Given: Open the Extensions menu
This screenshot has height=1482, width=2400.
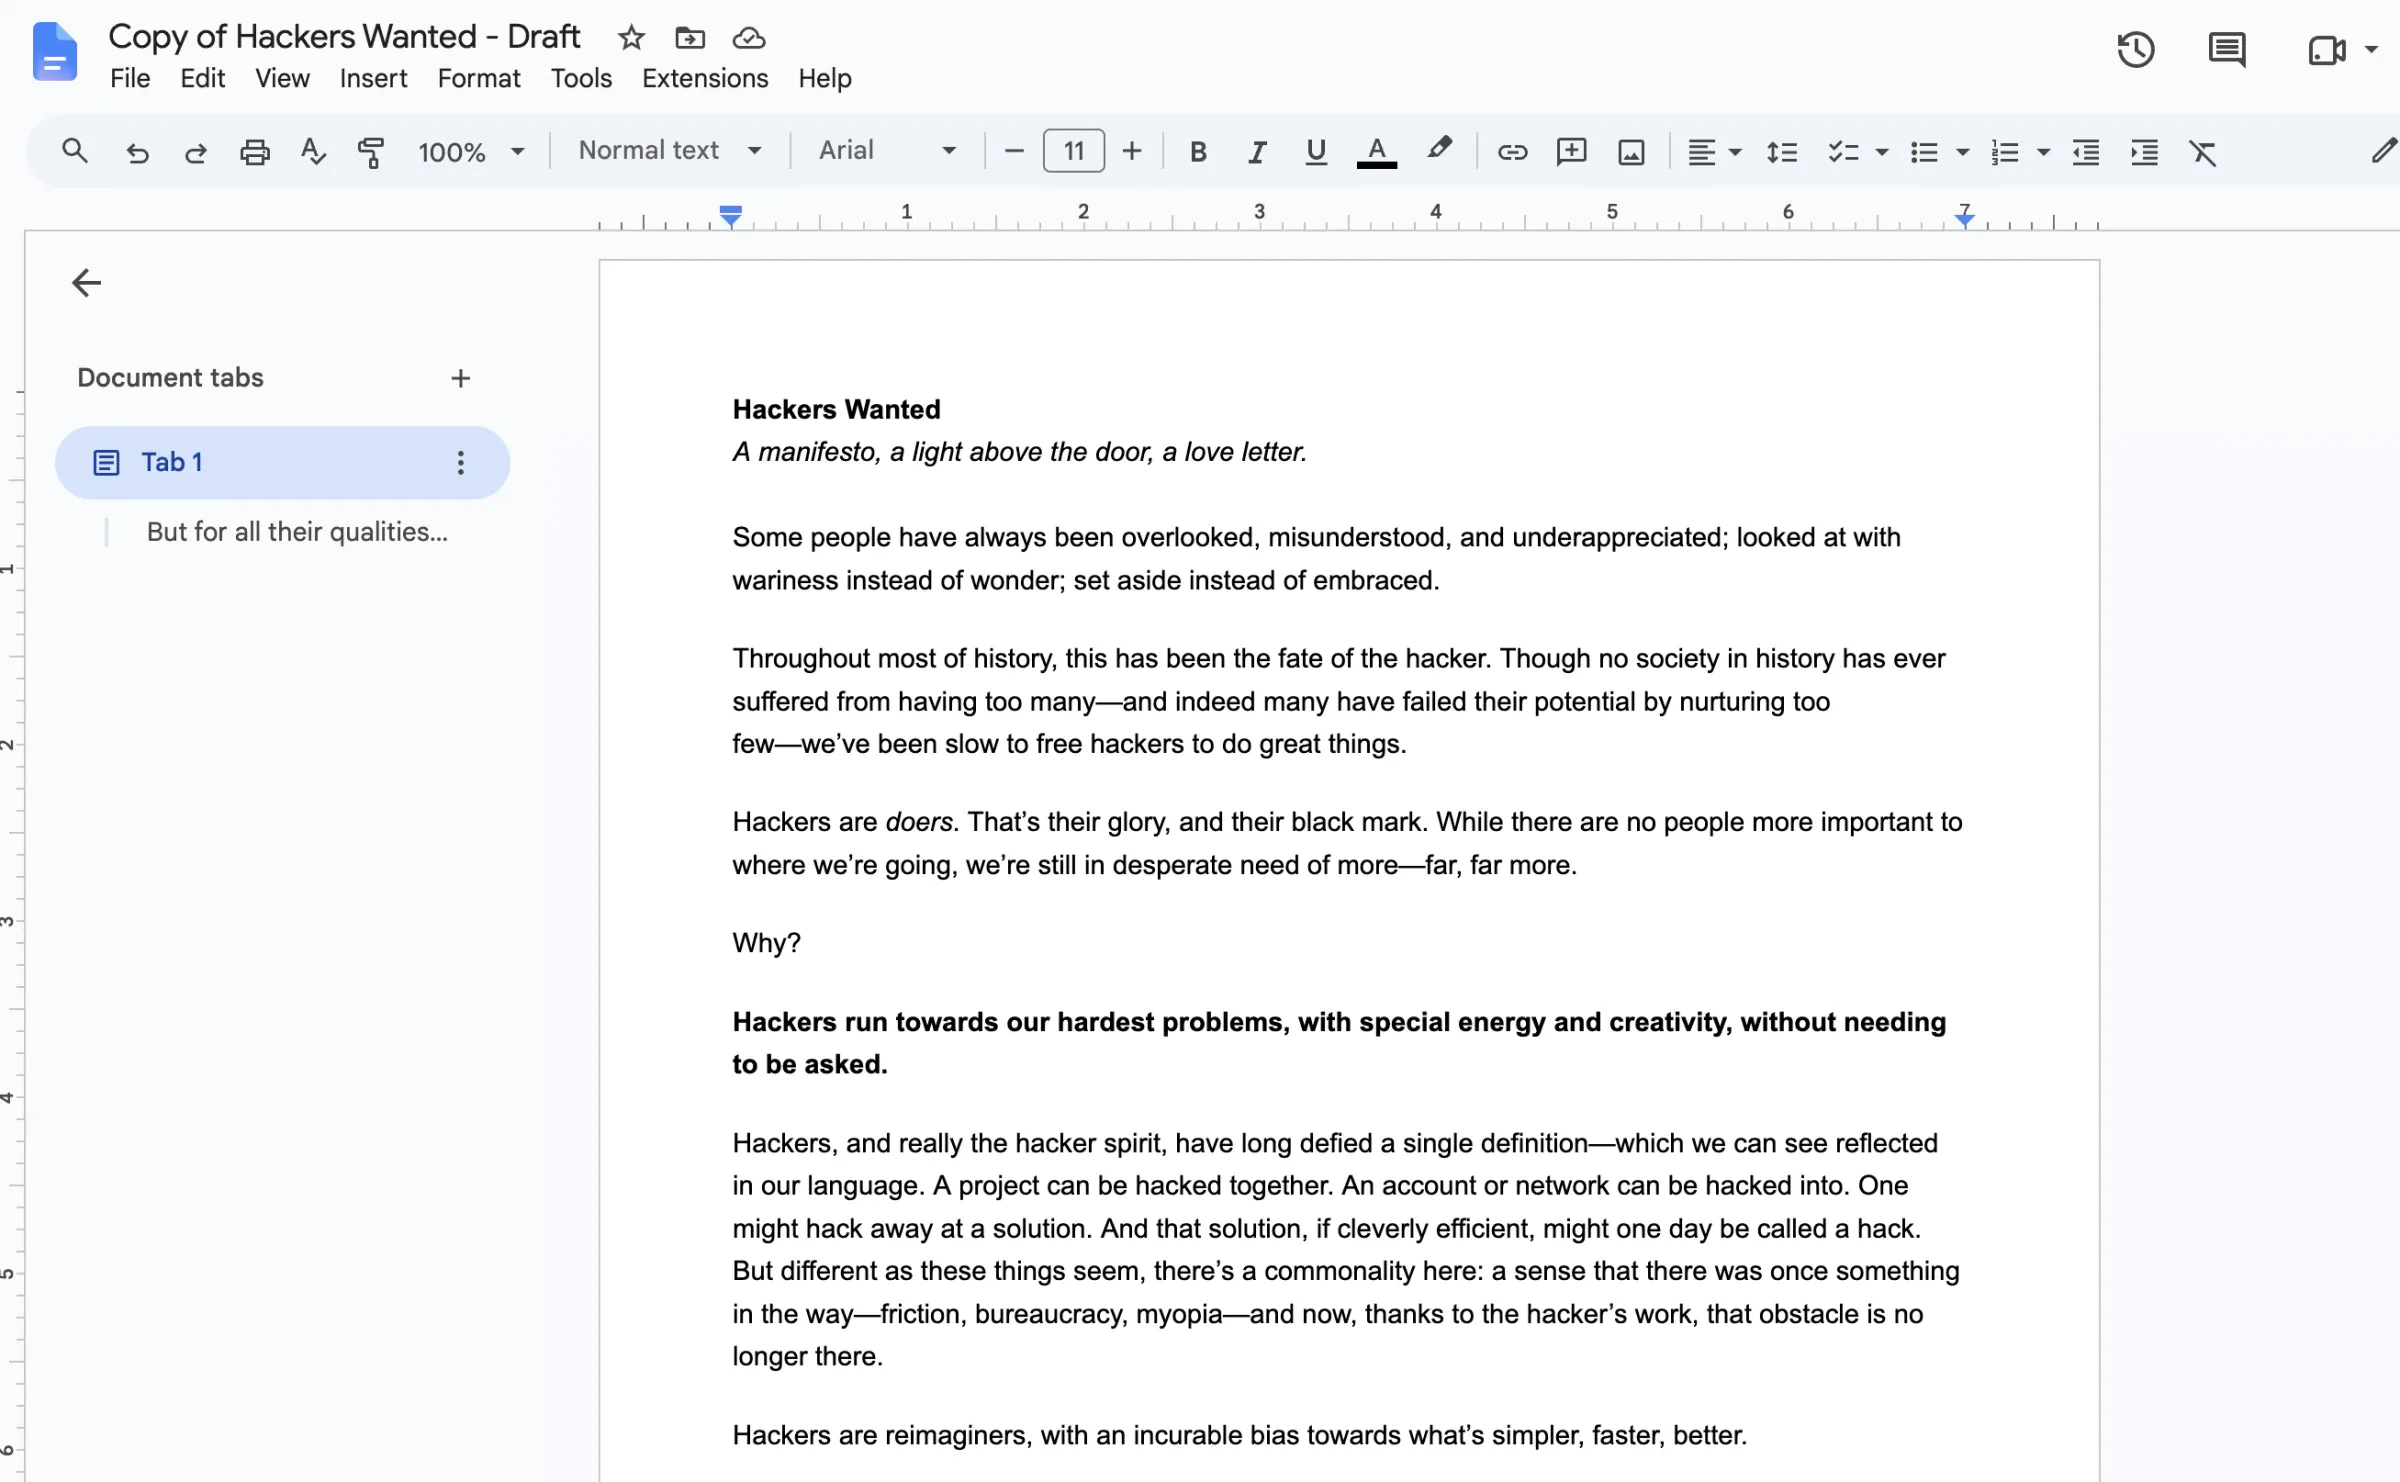Looking at the screenshot, I should tap(705, 78).
